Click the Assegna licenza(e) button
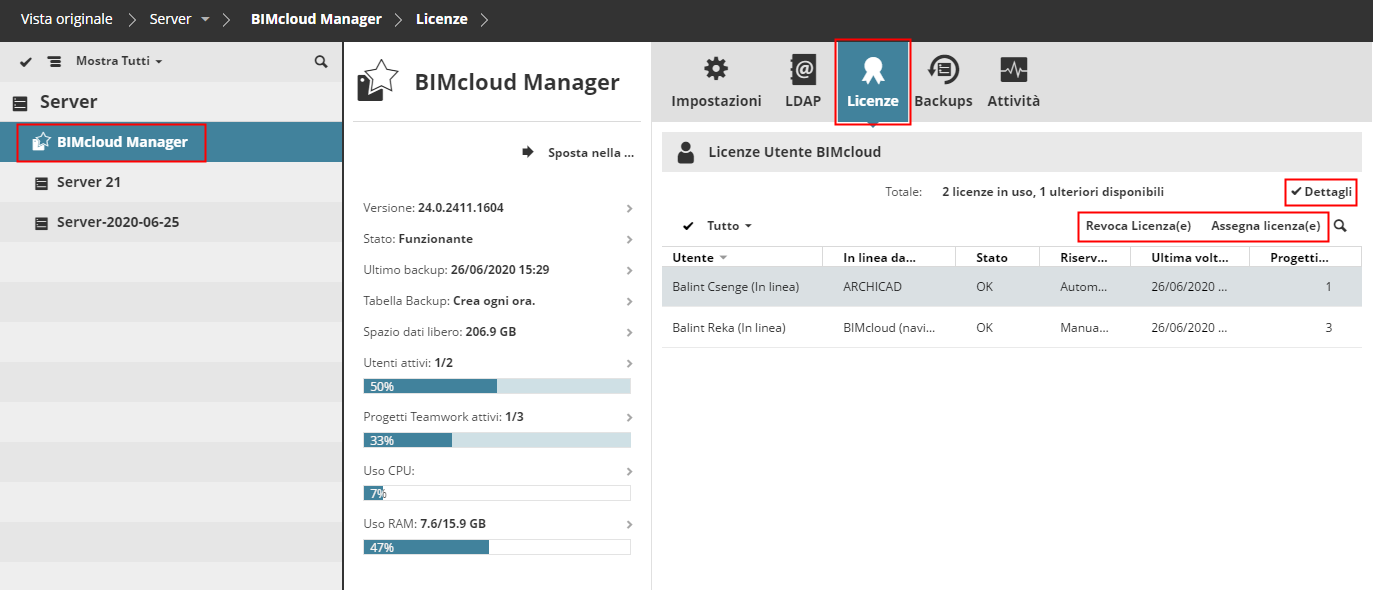This screenshot has height=590, width=1373. click(x=1265, y=226)
